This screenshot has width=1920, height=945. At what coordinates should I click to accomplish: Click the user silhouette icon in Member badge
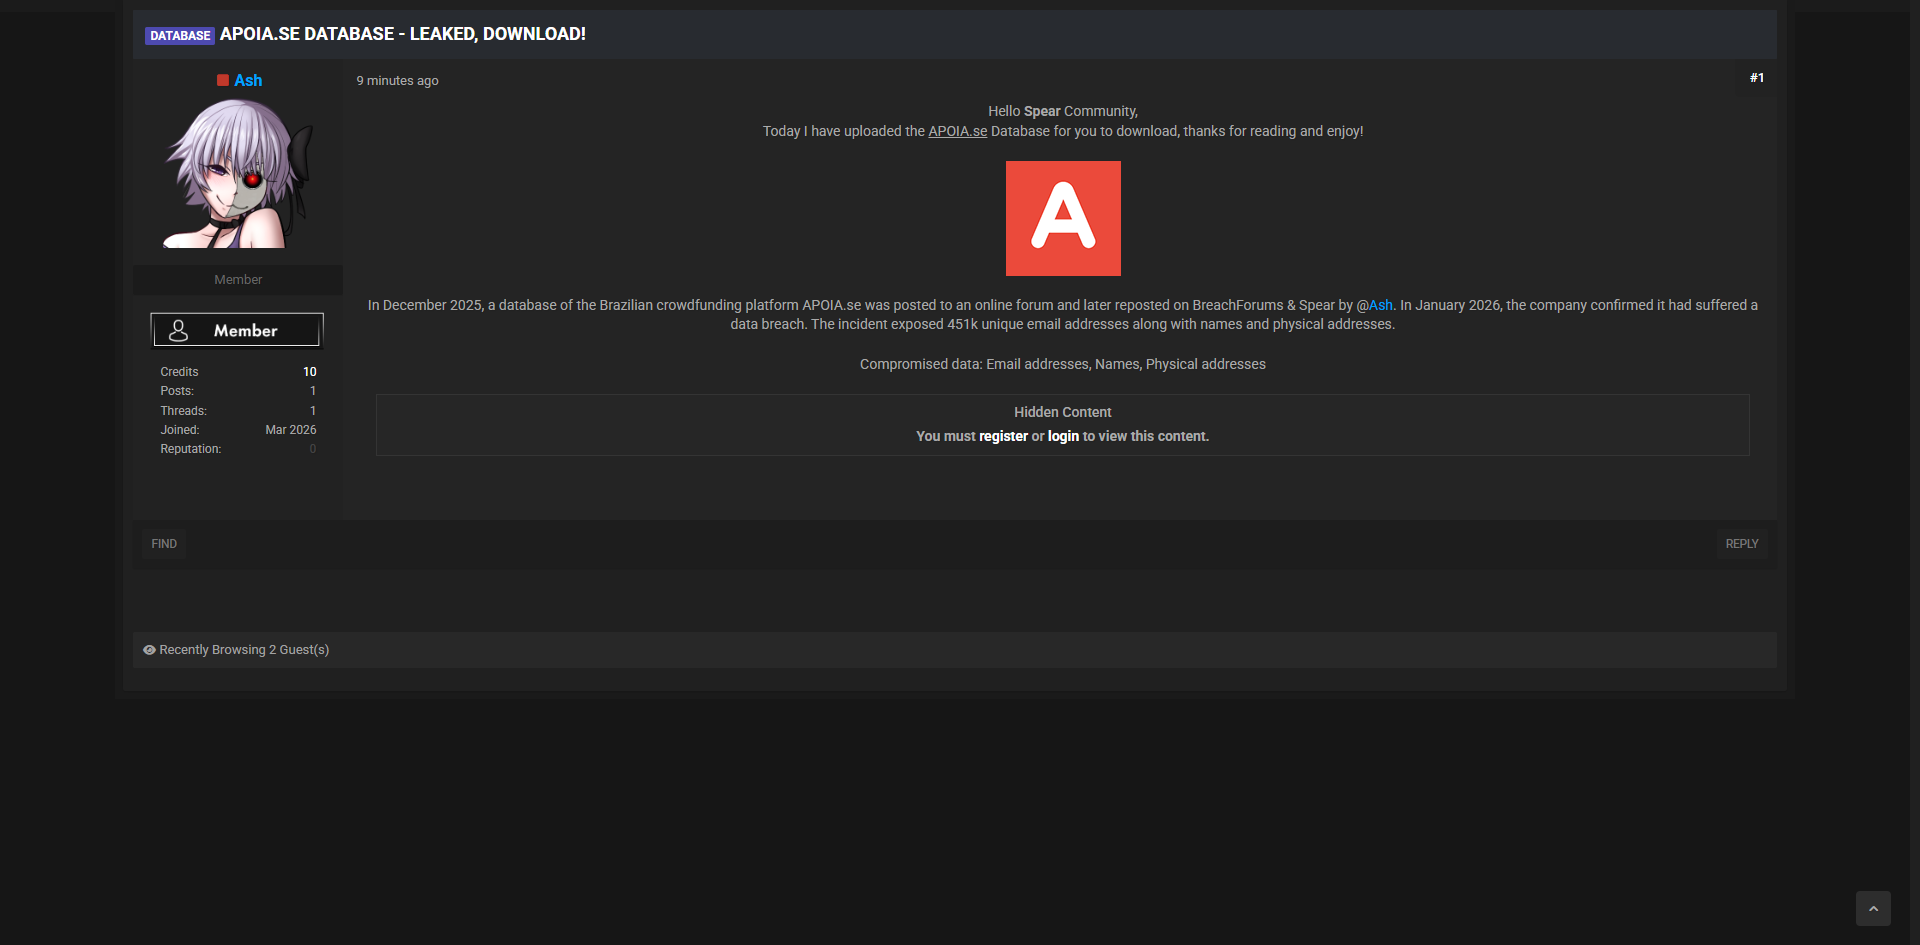[179, 330]
